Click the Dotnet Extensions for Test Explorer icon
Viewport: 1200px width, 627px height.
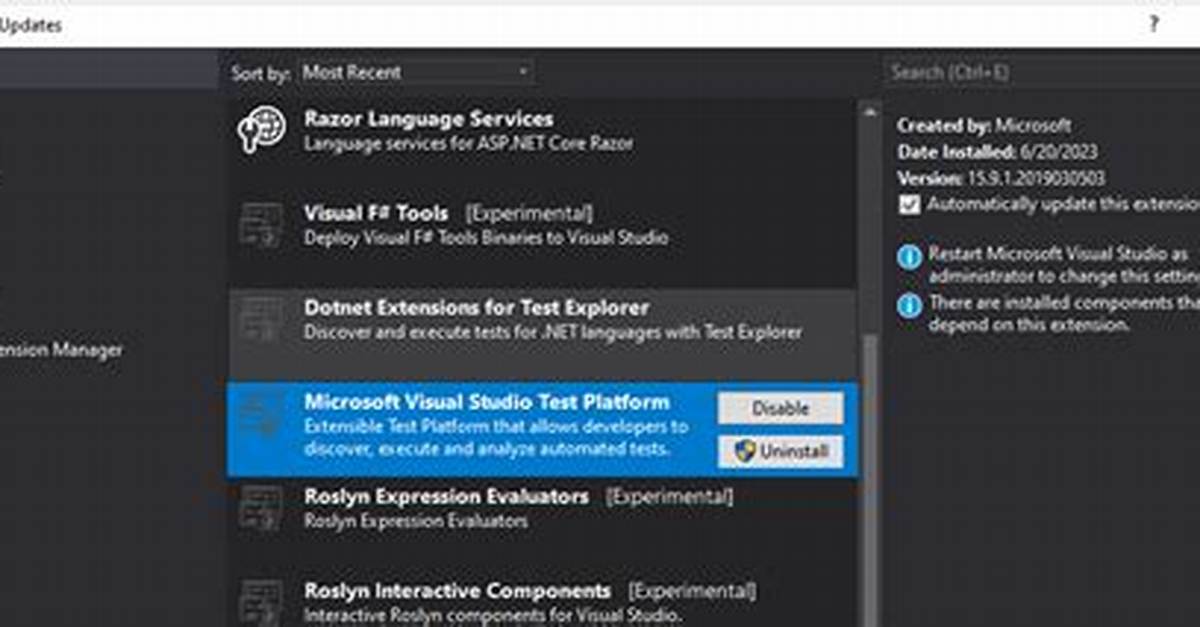click(261, 319)
